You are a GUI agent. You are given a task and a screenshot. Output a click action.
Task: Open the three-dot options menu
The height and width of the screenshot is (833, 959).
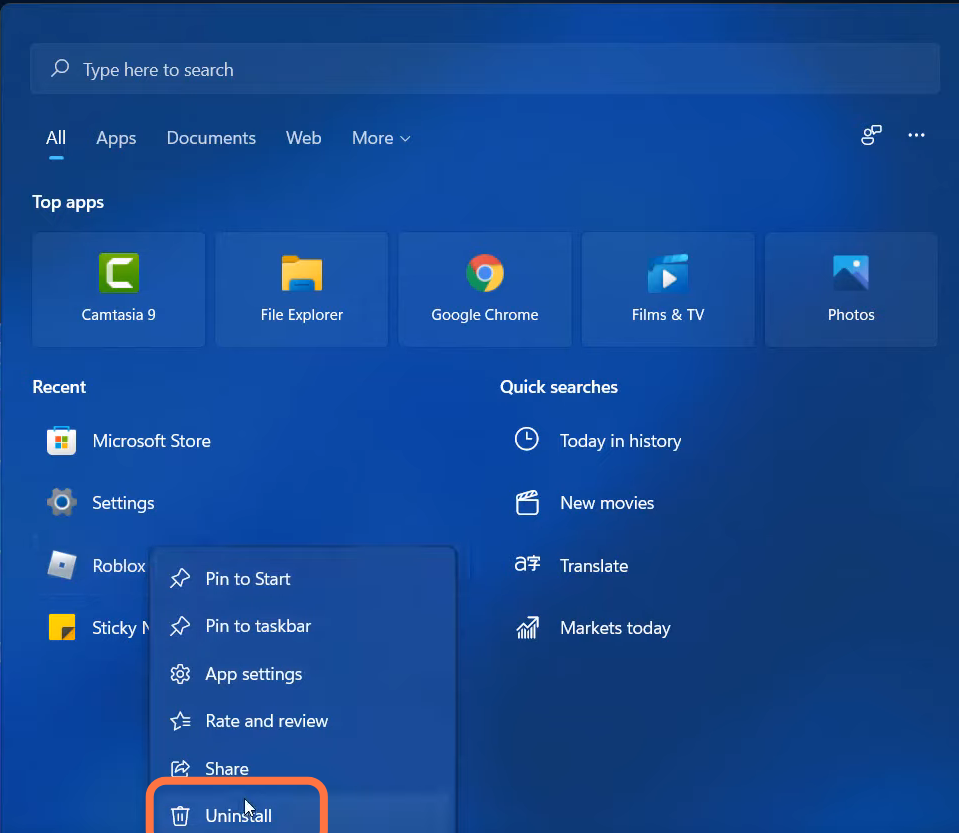click(916, 135)
